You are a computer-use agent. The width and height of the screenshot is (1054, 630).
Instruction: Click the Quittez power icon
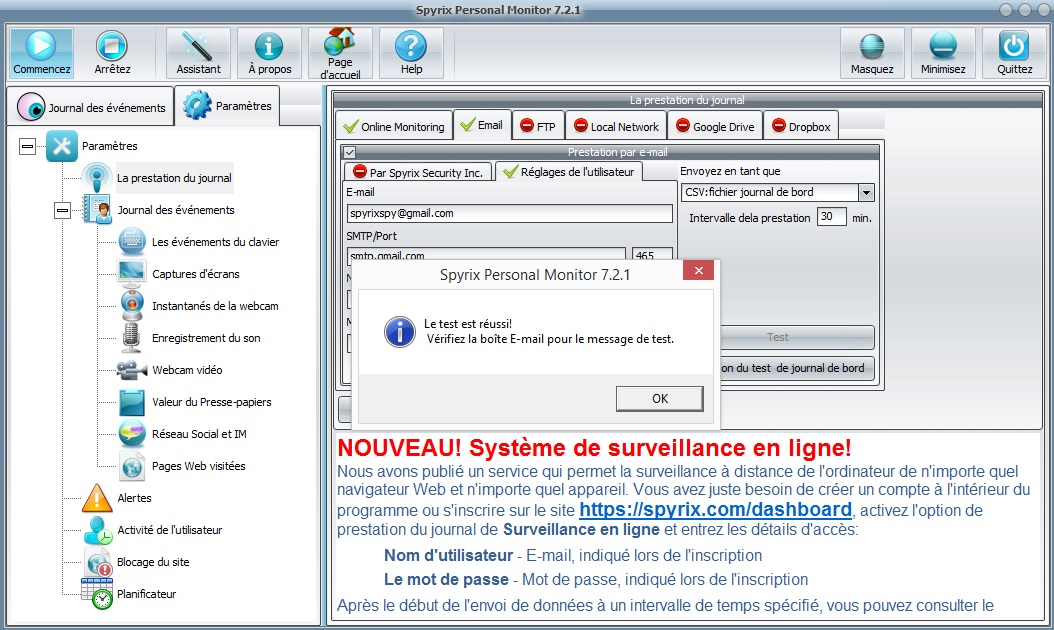(1014, 46)
